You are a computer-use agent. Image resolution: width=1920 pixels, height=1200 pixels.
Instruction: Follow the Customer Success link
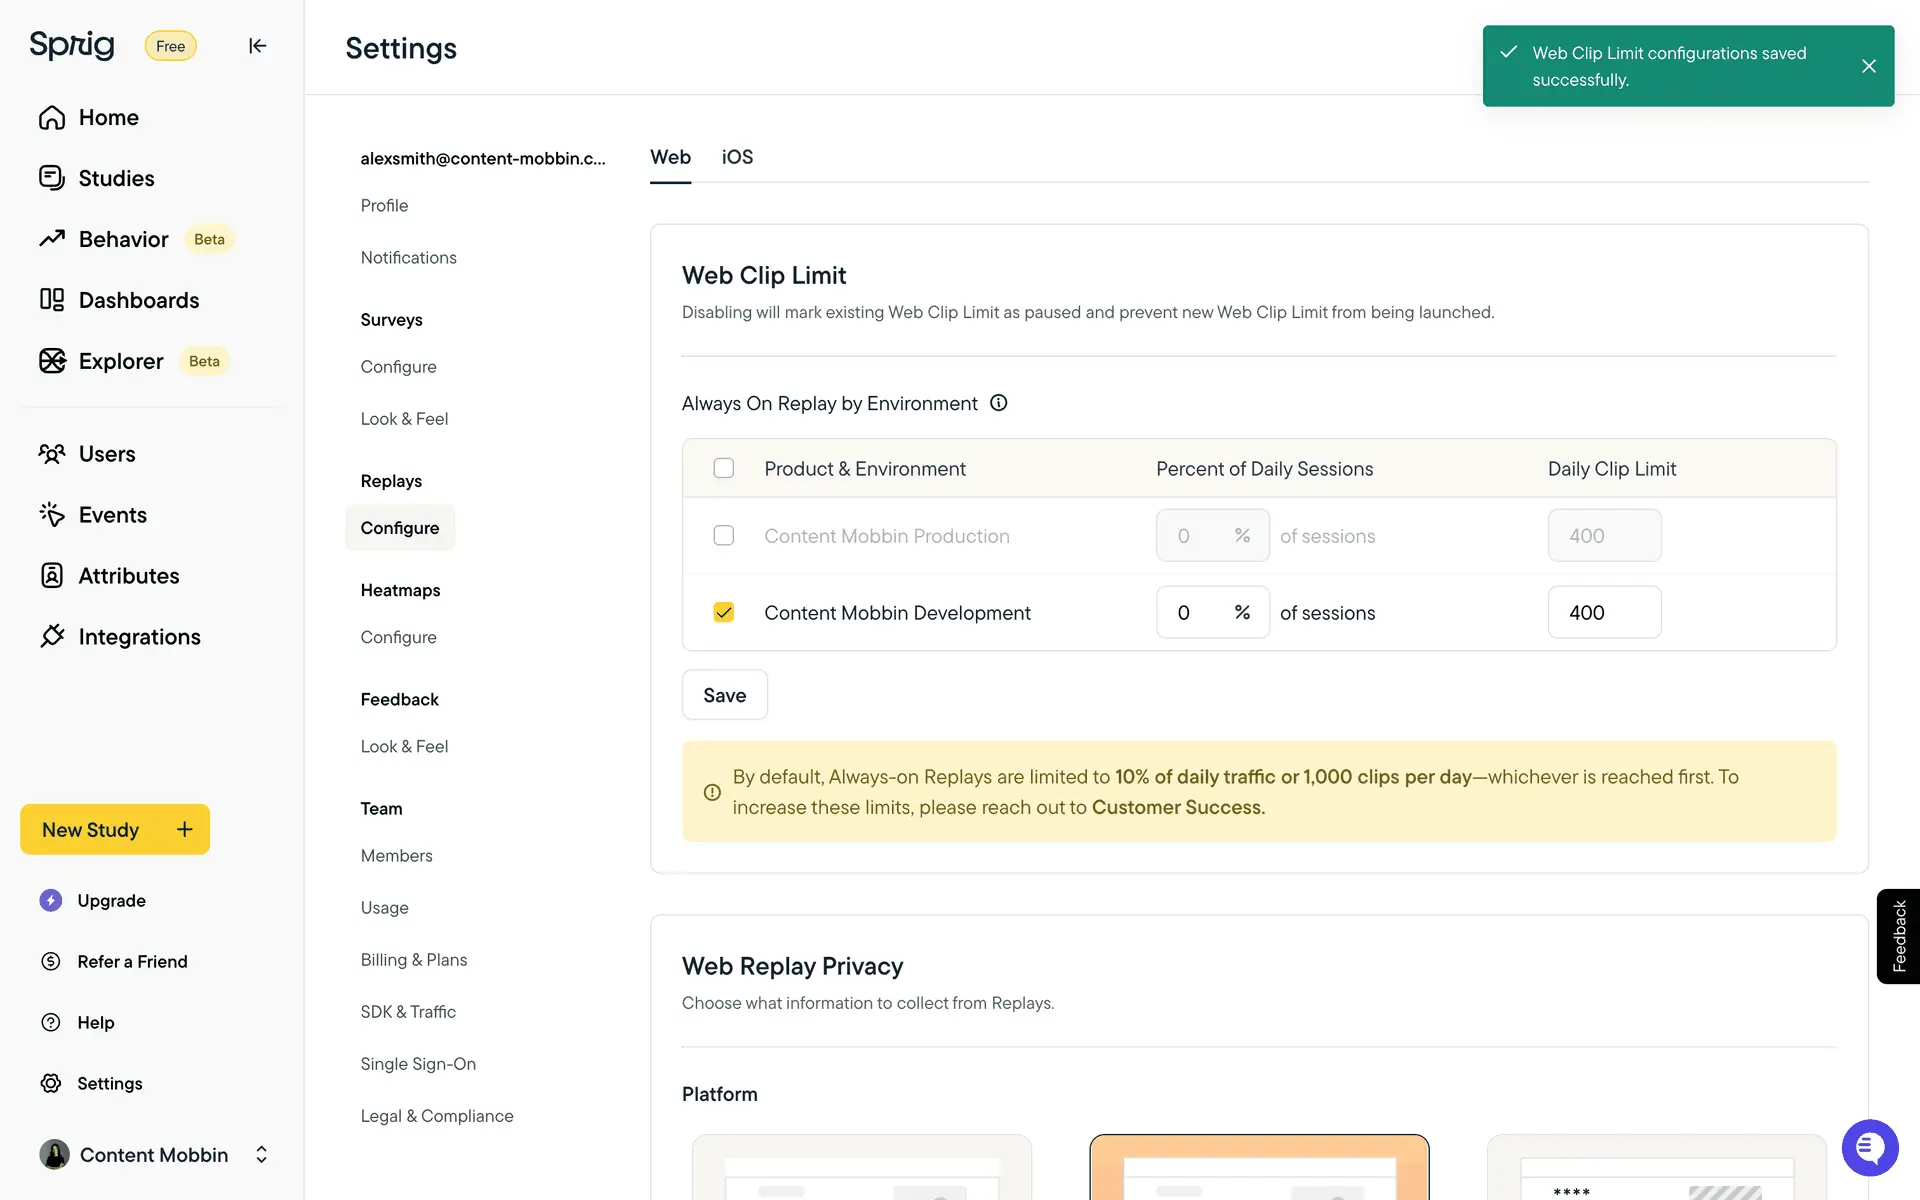[1177, 807]
